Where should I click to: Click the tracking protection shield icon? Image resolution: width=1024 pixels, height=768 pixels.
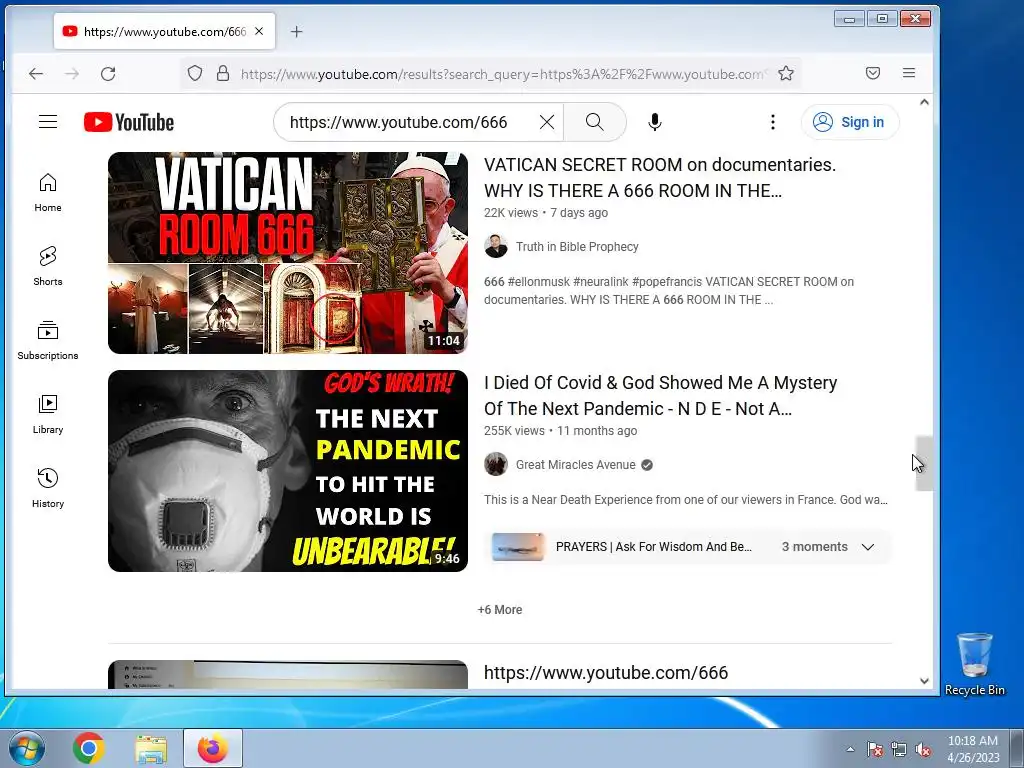(x=195, y=73)
